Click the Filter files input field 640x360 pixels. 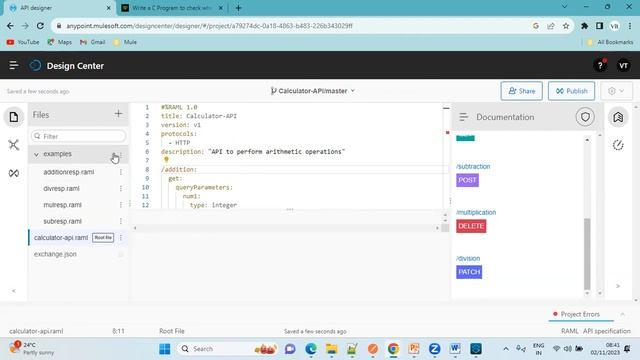coord(78,136)
